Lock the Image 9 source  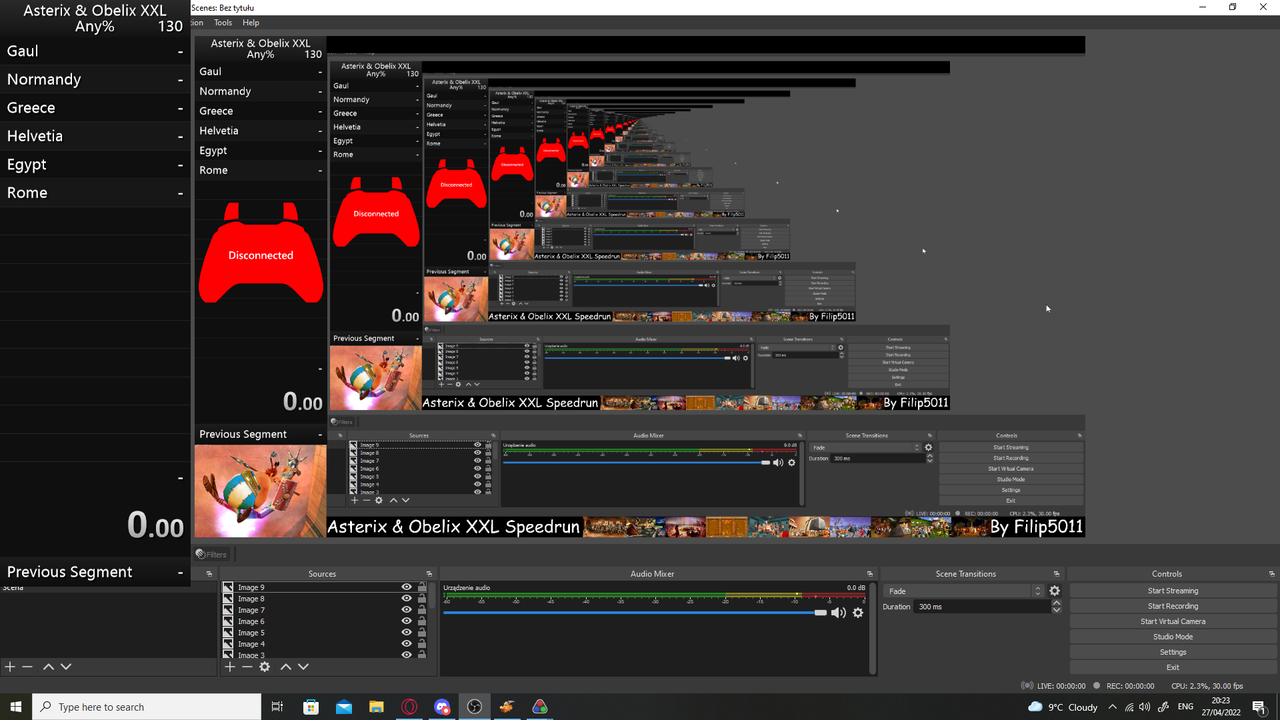pyautogui.click(x=422, y=588)
